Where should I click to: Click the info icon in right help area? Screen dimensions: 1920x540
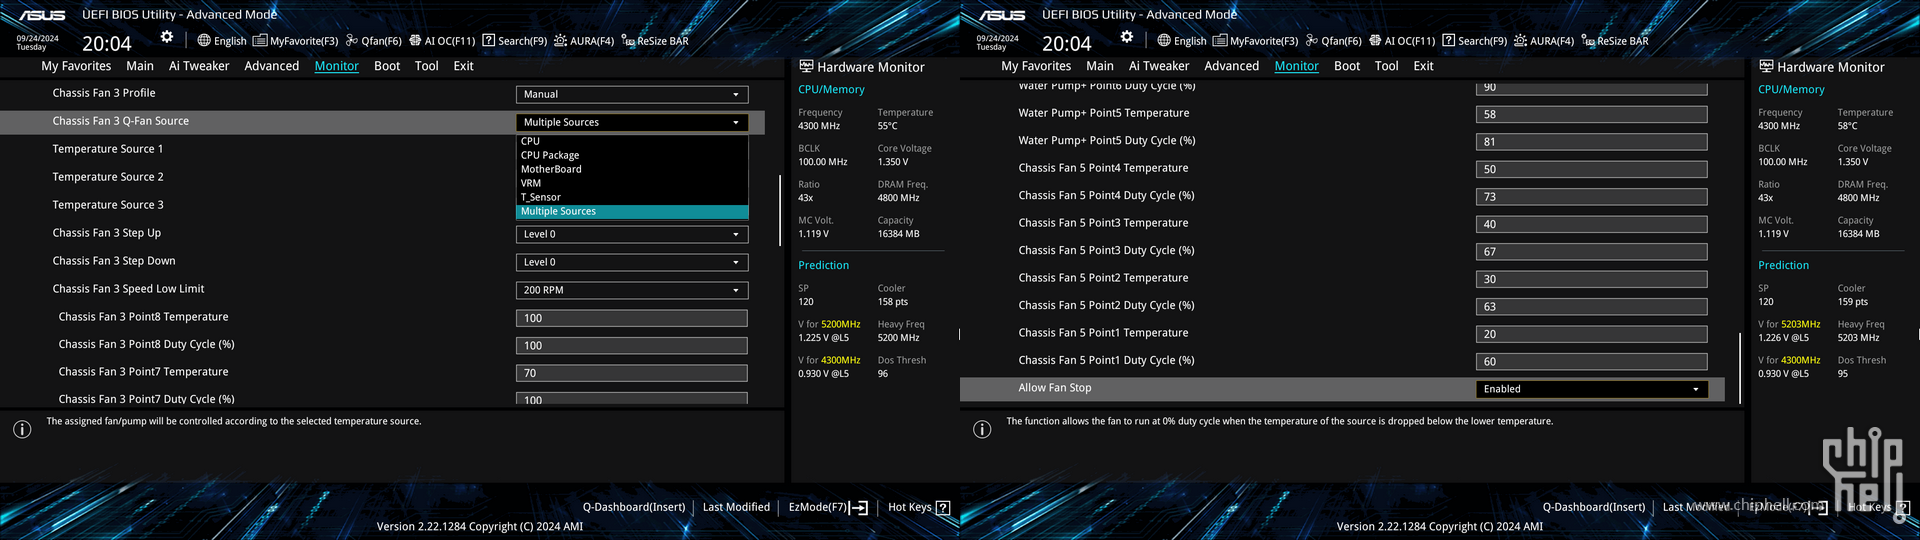[982, 429]
